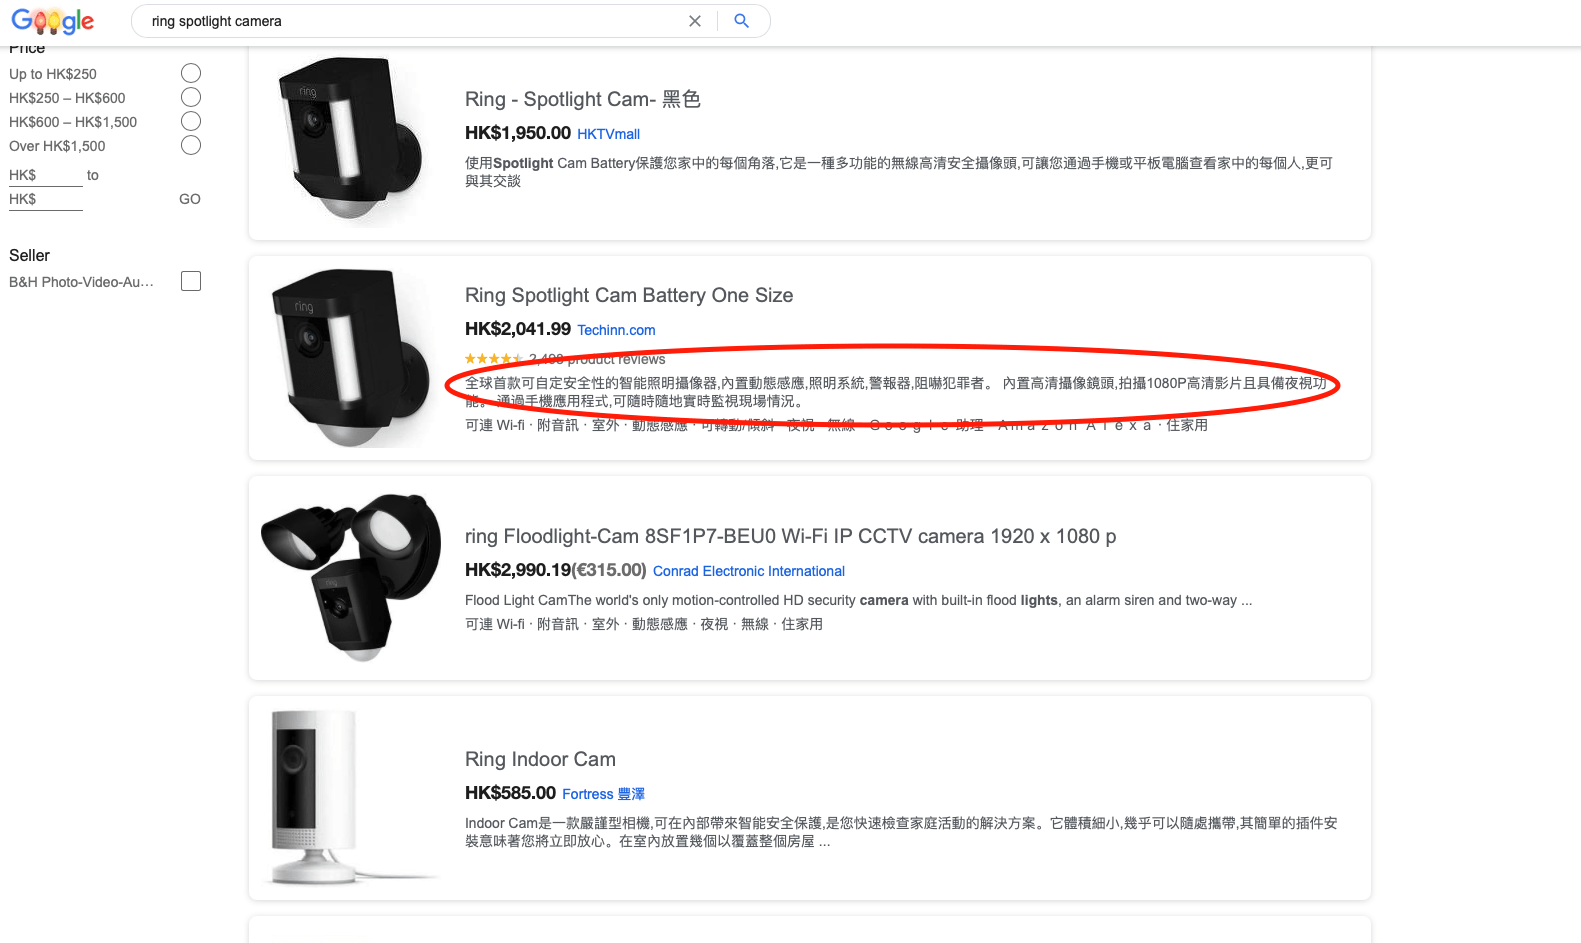
Task: Open the star rating product reviews
Action: (565, 359)
